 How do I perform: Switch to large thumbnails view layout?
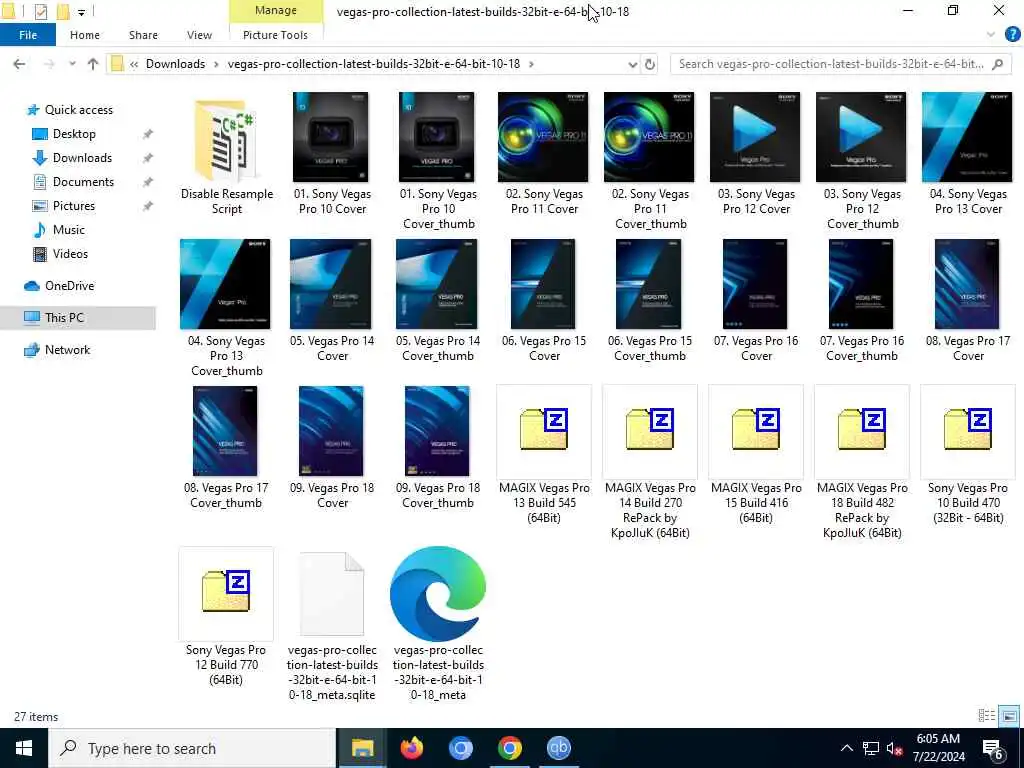[x=1009, y=716]
